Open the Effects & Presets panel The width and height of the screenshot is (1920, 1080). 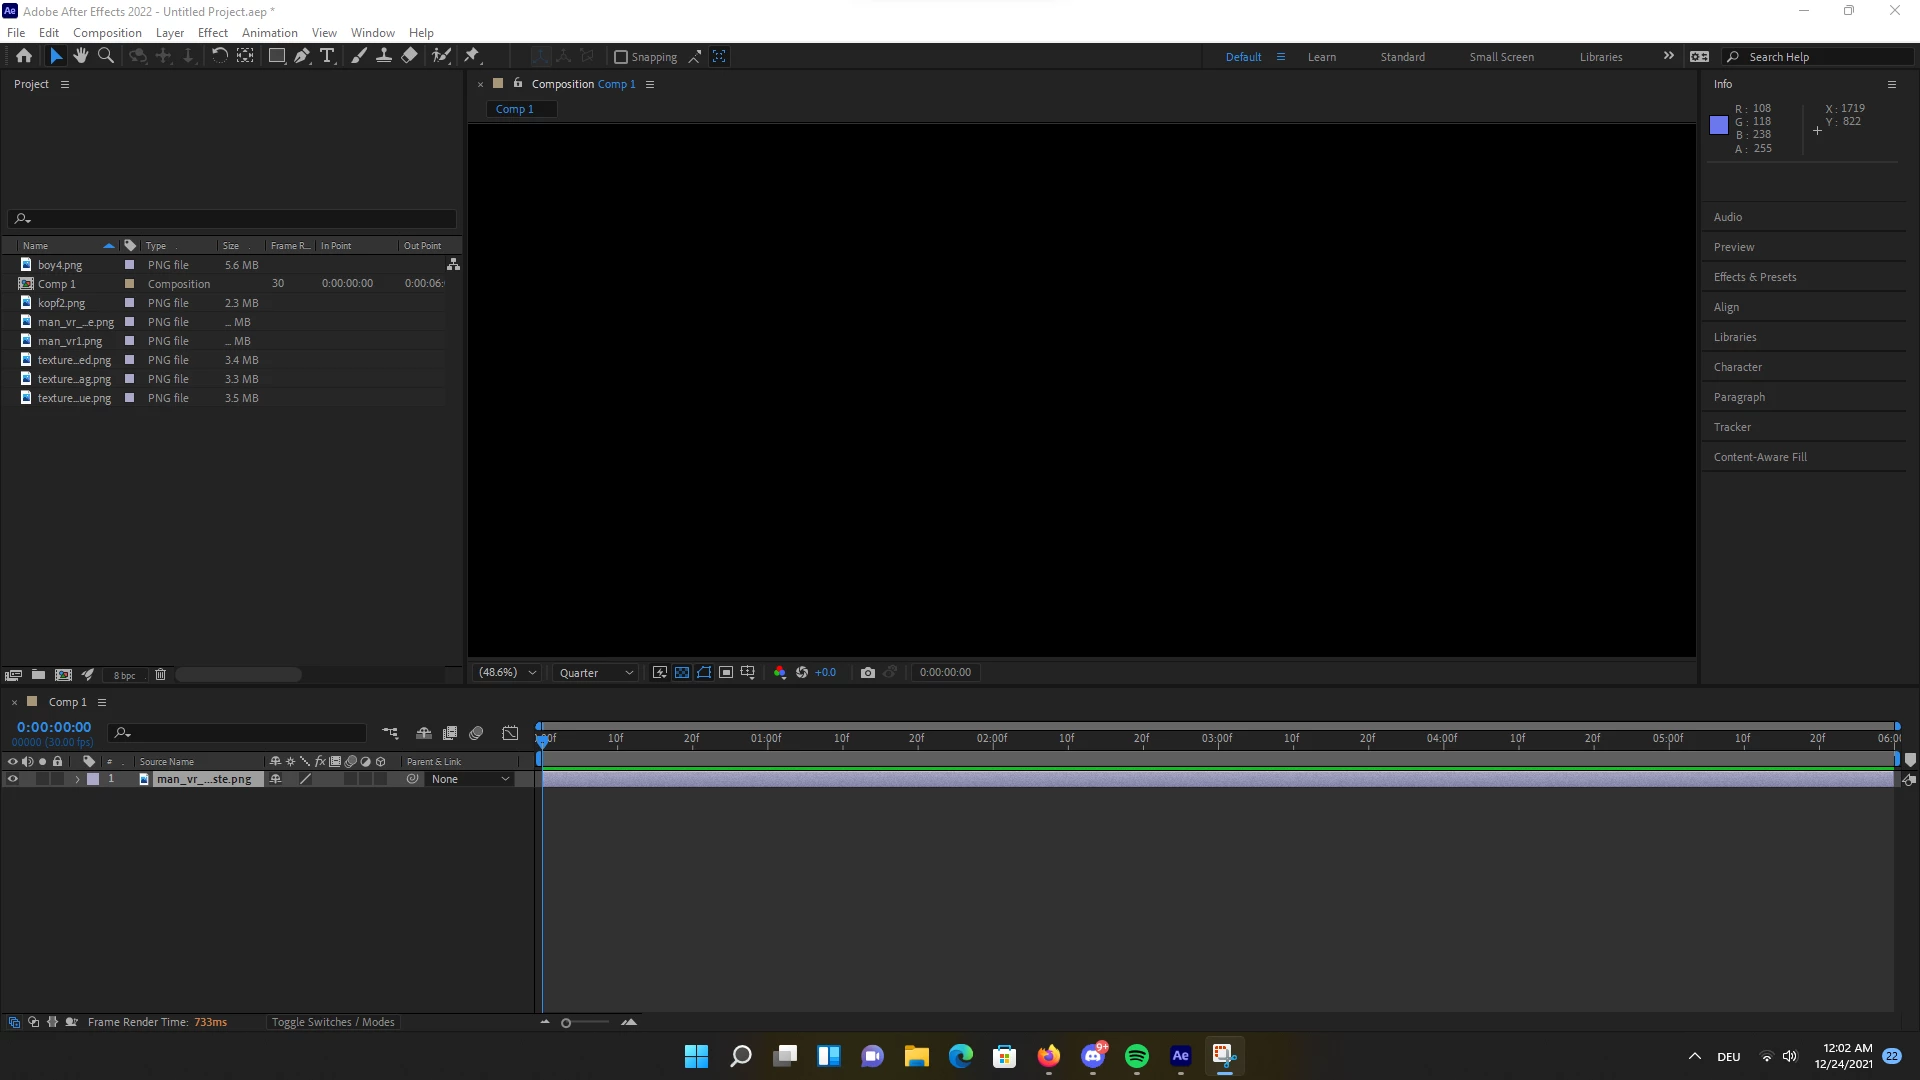(x=1754, y=277)
